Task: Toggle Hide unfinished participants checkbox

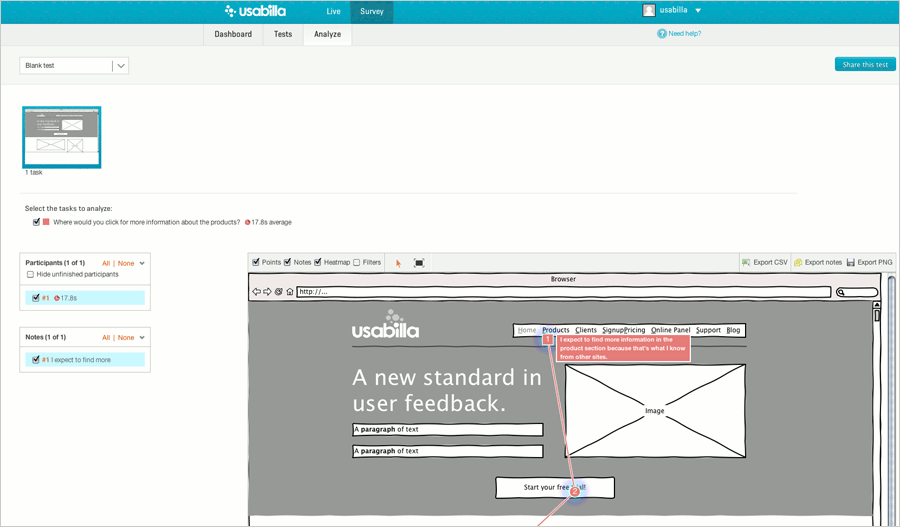Action: [30, 274]
